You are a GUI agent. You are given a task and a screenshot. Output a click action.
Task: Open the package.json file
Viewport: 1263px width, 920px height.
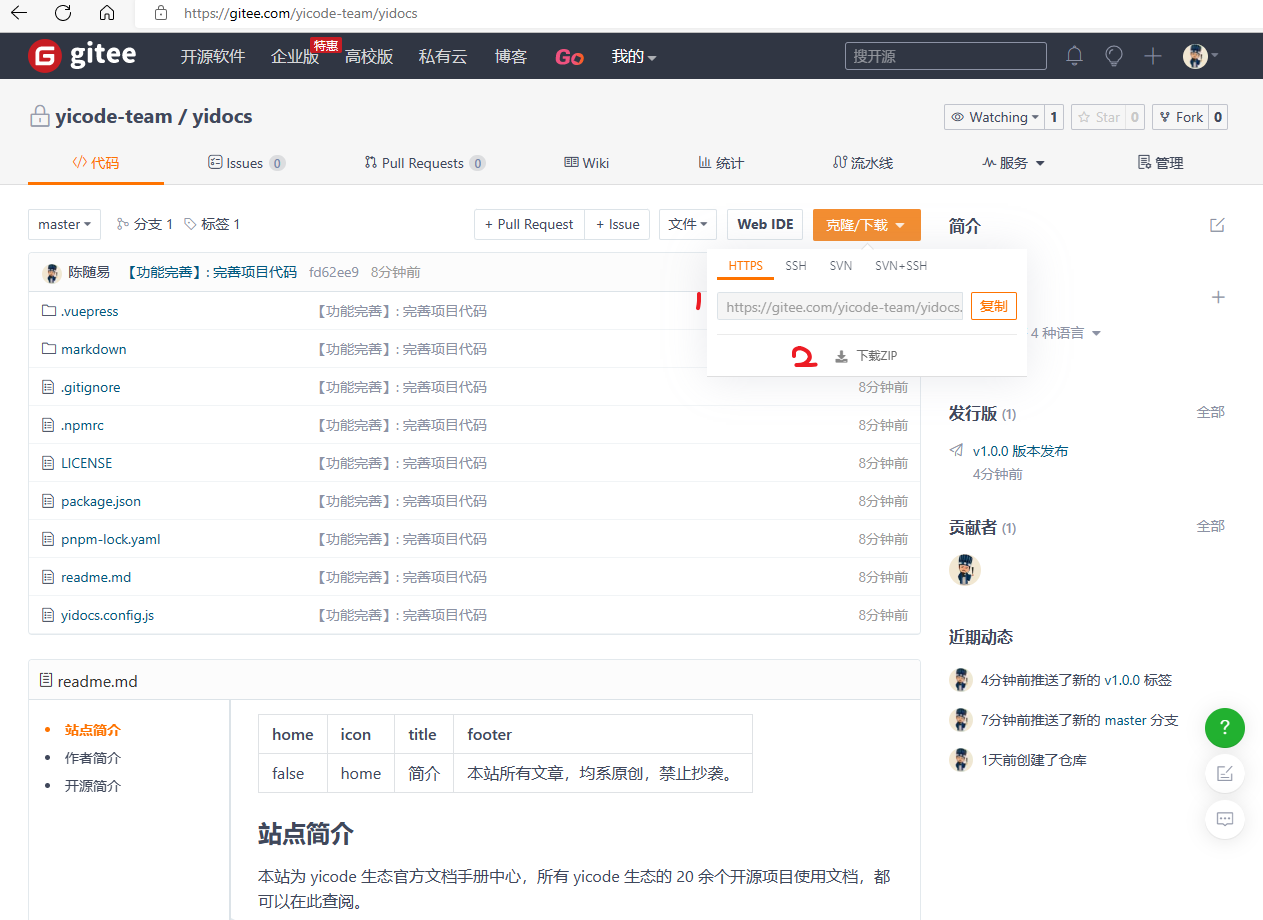coord(101,501)
